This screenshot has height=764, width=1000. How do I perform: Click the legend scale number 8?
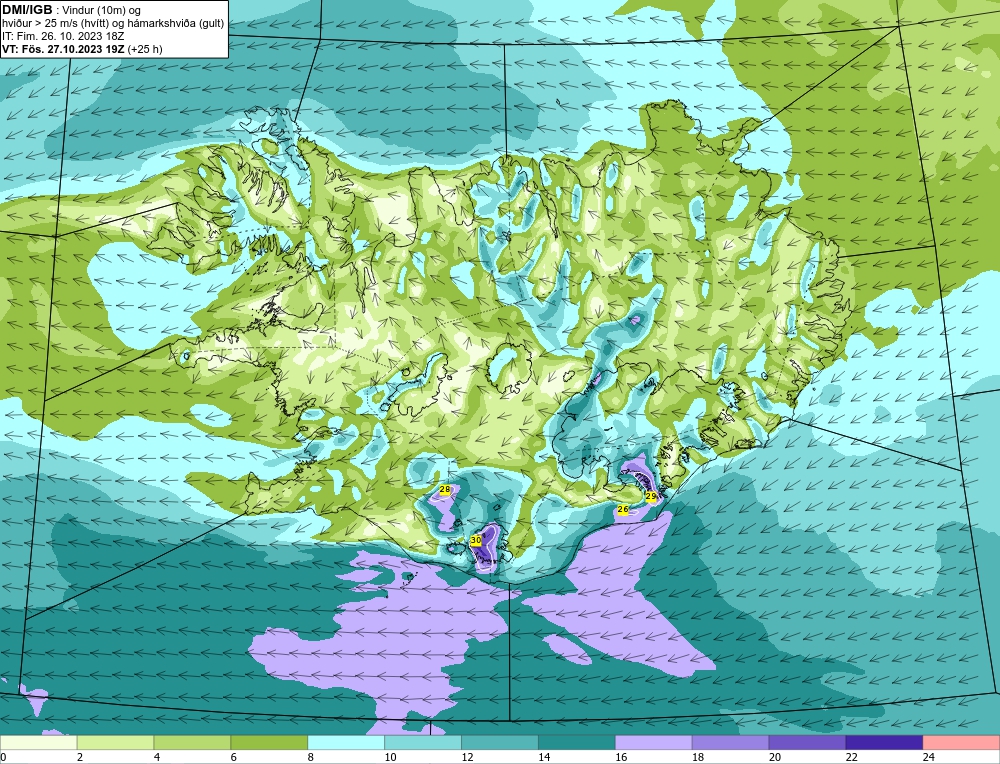(311, 757)
